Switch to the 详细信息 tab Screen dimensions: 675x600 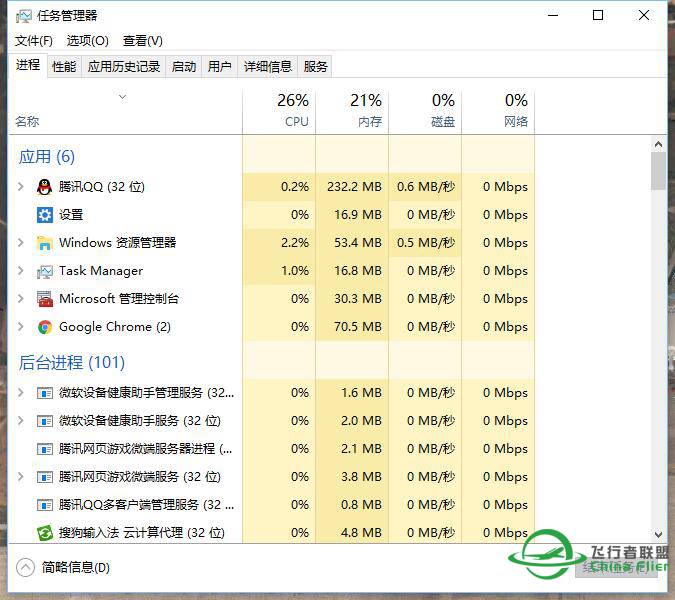tap(268, 67)
